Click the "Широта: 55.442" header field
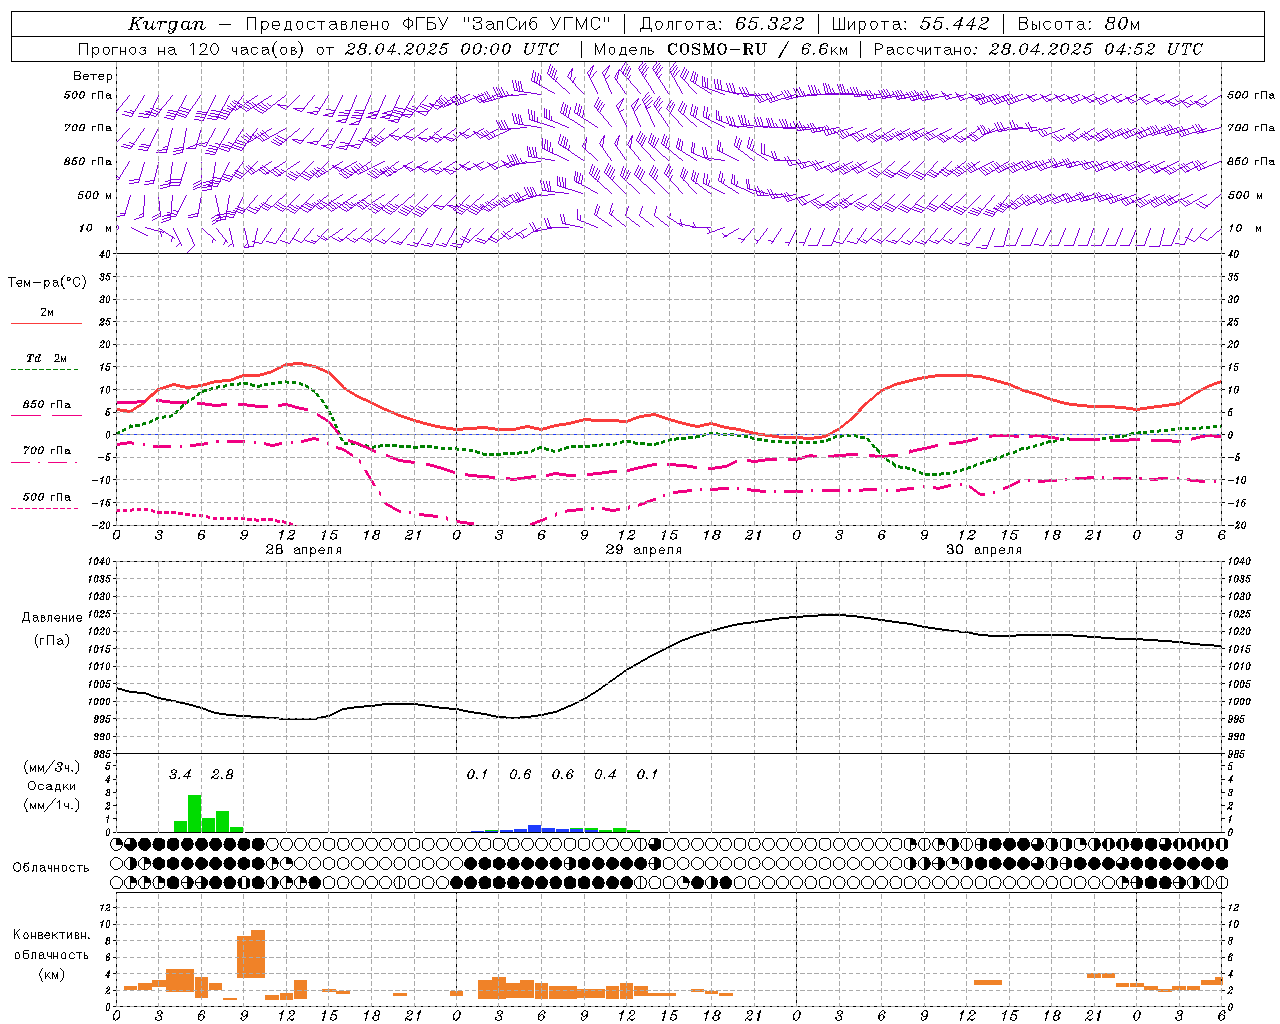 click(x=910, y=24)
